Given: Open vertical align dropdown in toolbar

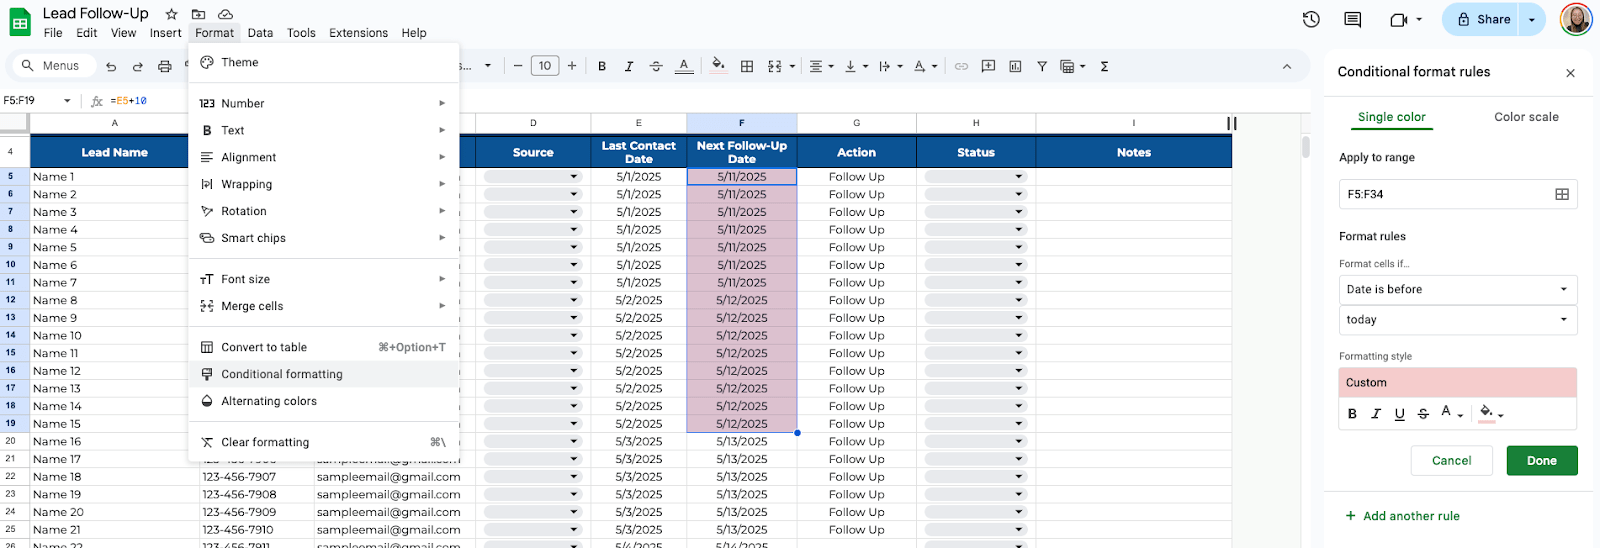Looking at the screenshot, I should 856,66.
